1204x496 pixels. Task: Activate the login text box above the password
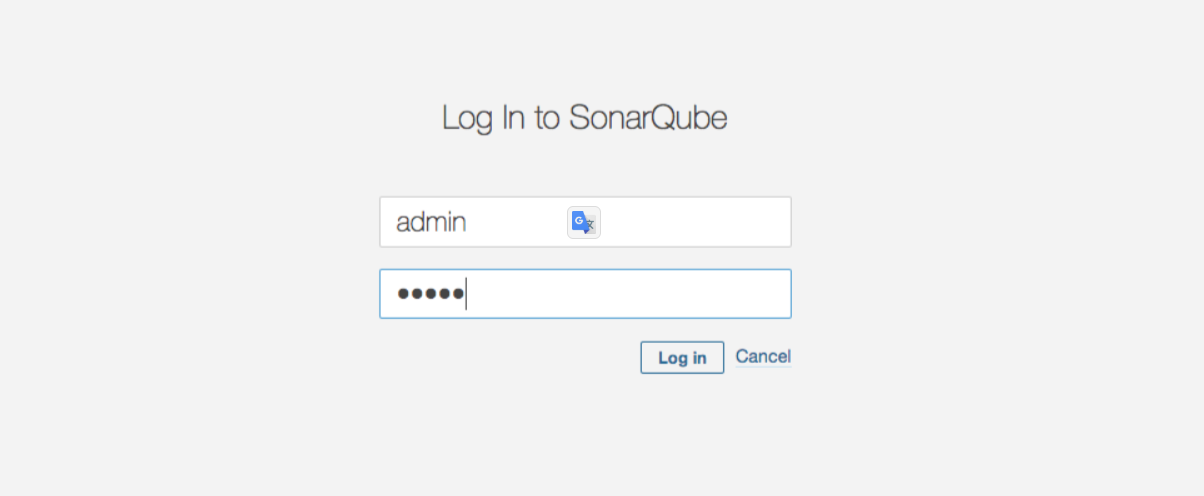click(585, 222)
